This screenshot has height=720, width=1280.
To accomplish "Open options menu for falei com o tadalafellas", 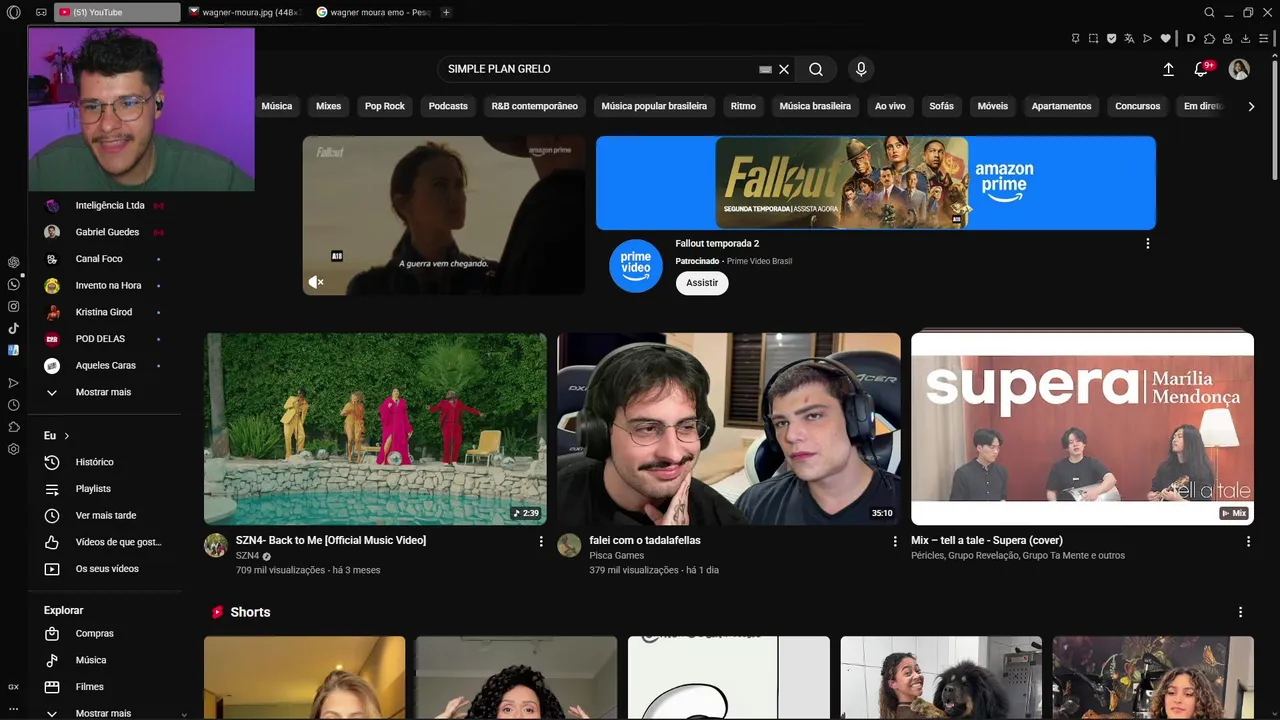I will [x=895, y=541].
